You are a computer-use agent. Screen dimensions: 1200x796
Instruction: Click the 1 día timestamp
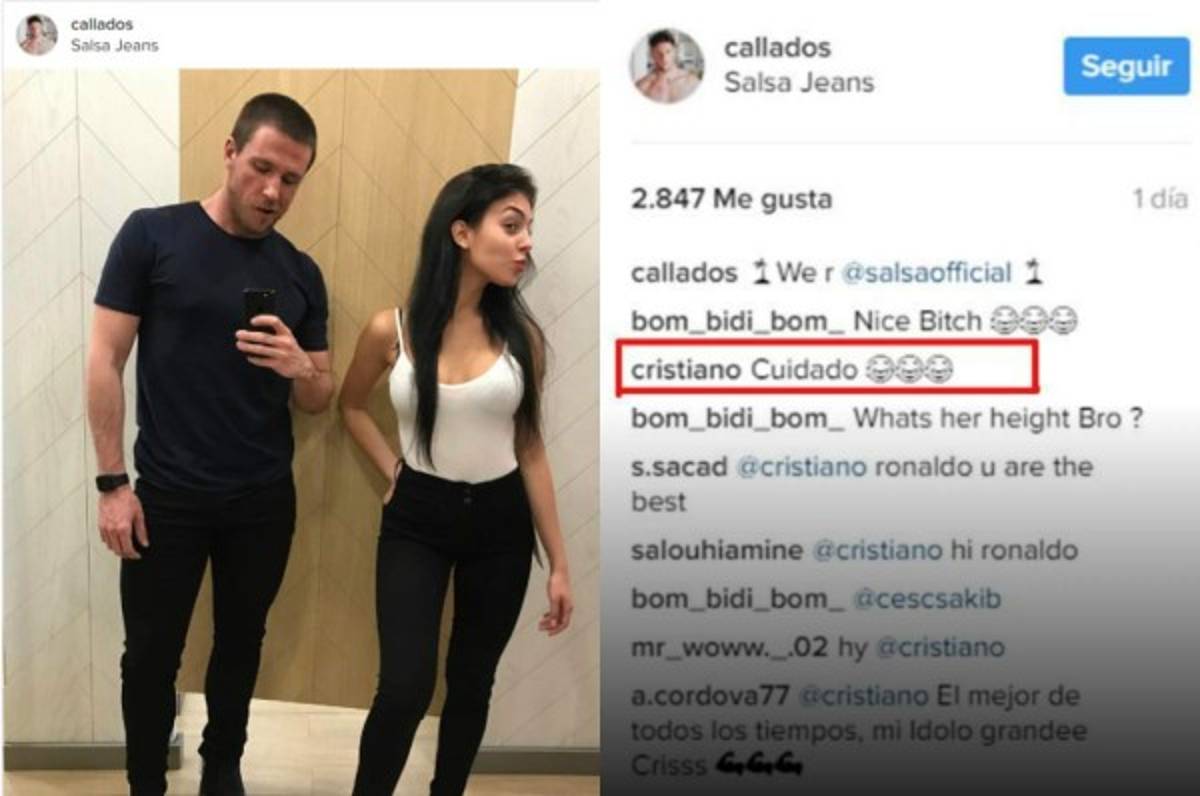click(1159, 199)
